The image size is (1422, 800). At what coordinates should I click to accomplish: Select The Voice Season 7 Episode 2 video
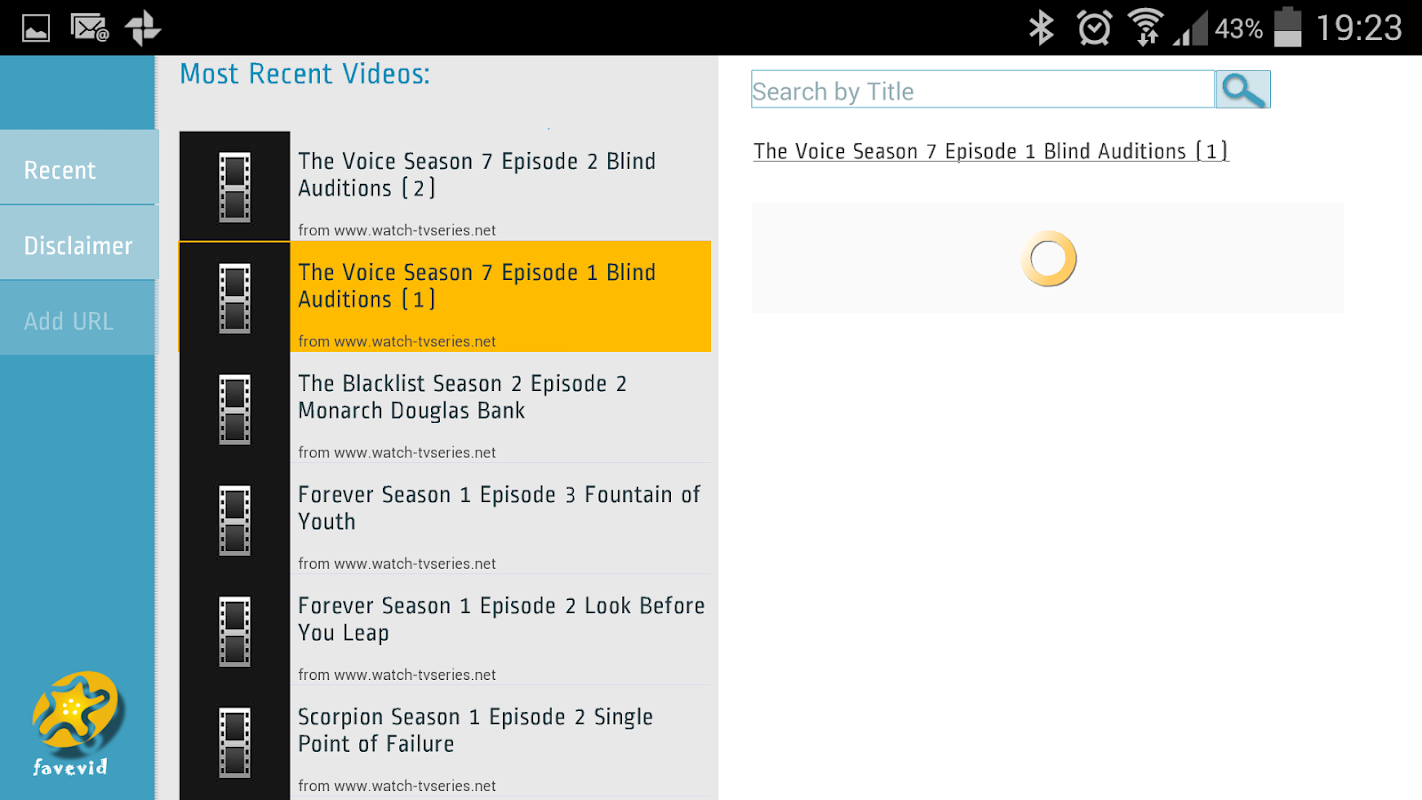tap(445, 186)
